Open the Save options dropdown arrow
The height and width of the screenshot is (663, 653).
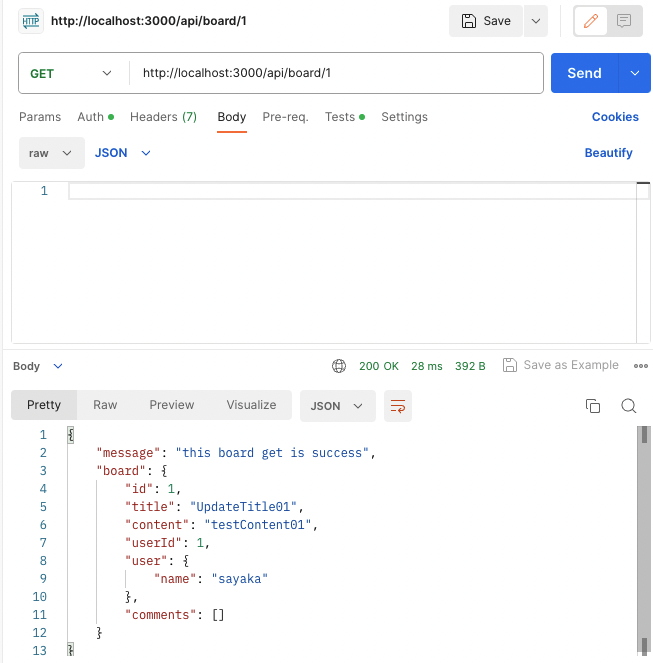[536, 21]
